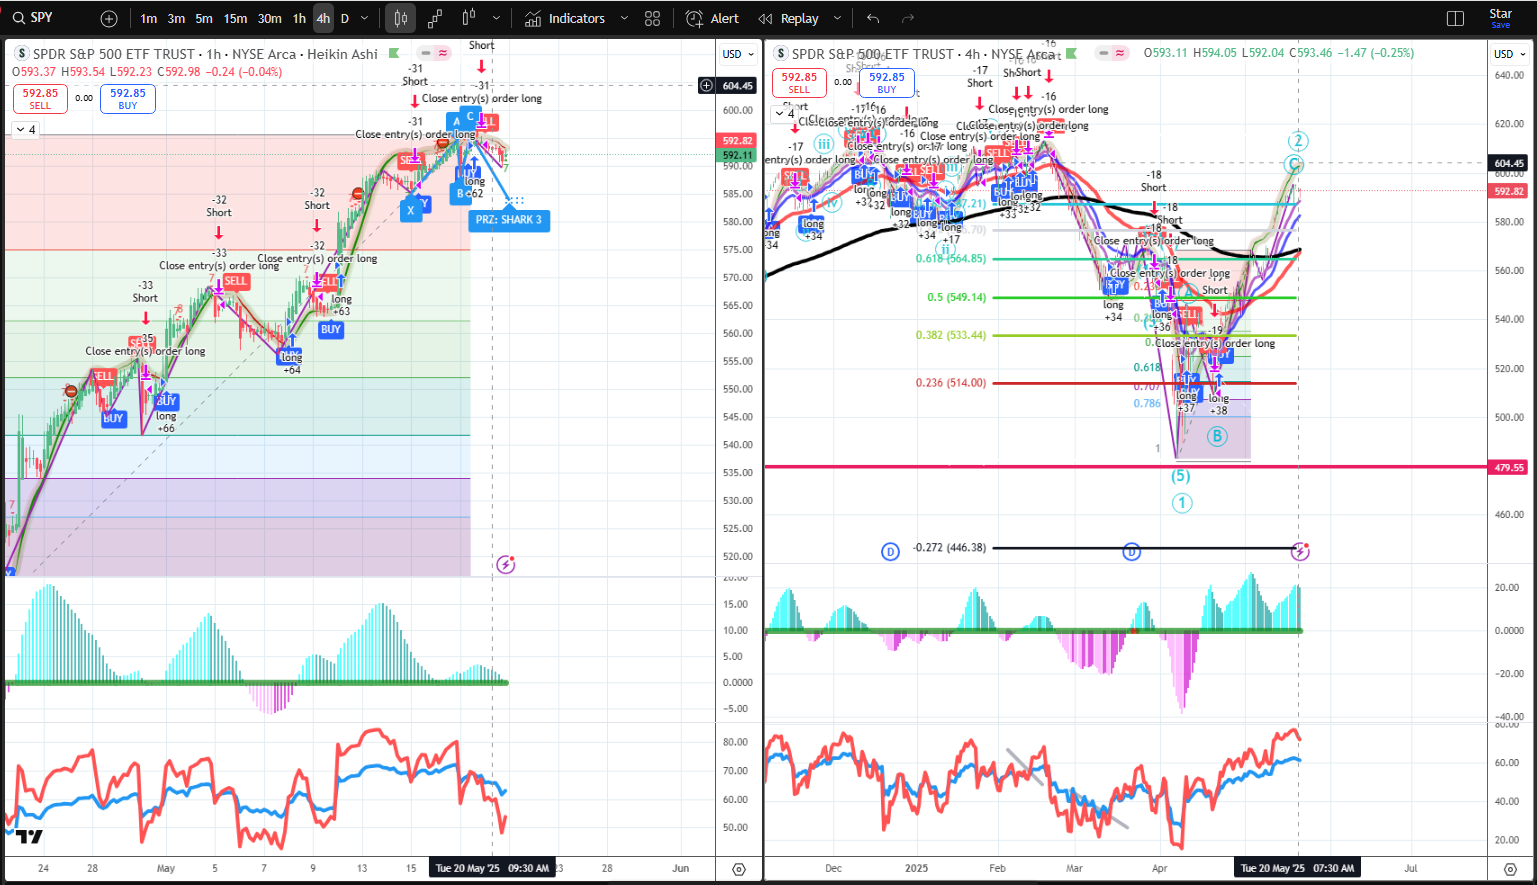Click the circled D marker left of -0.272

(891, 551)
